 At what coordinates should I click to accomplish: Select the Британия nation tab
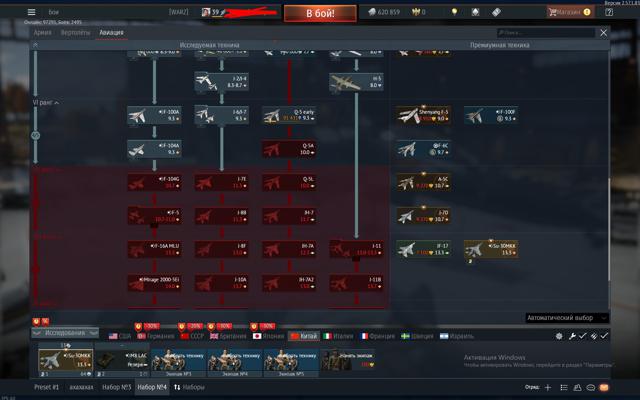[x=228, y=336]
